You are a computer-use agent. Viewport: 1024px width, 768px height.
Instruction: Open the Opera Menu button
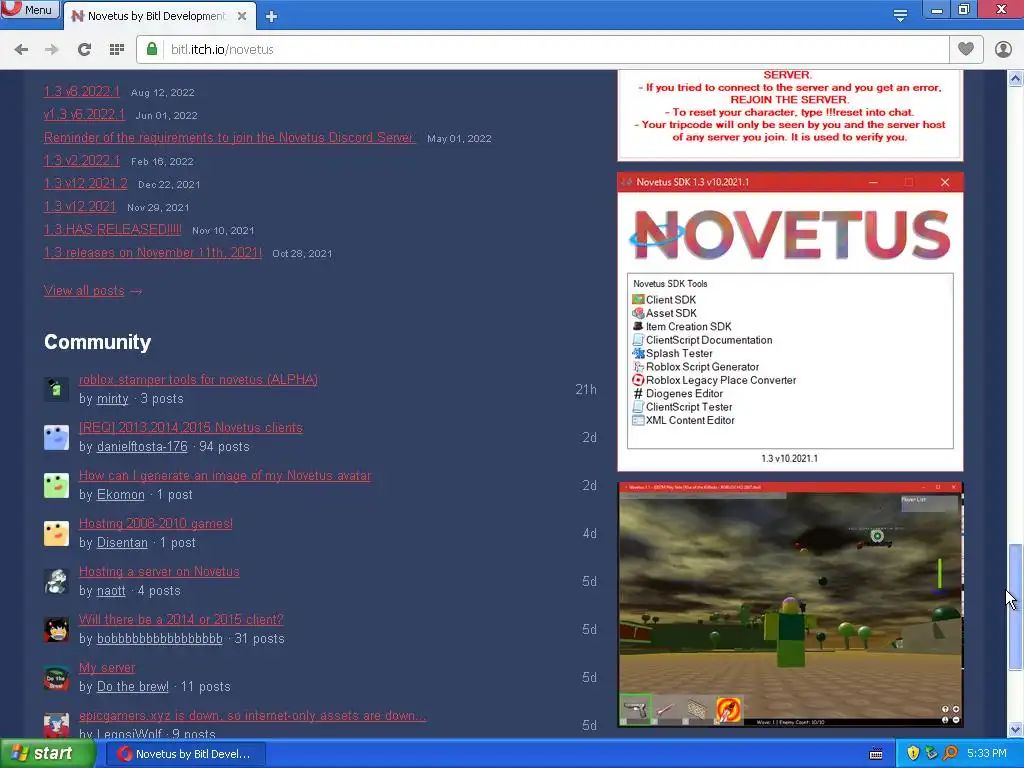coord(29,9)
